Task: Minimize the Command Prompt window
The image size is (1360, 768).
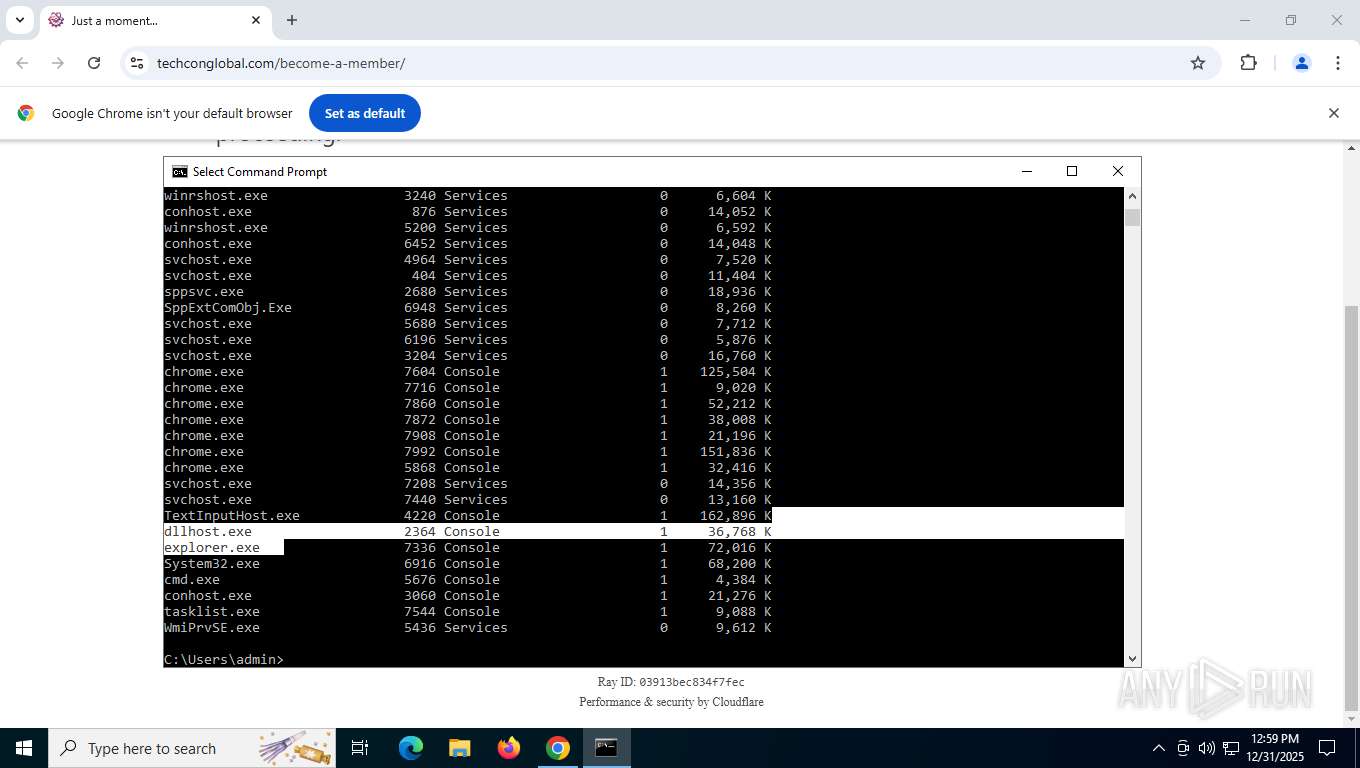Action: point(1026,172)
